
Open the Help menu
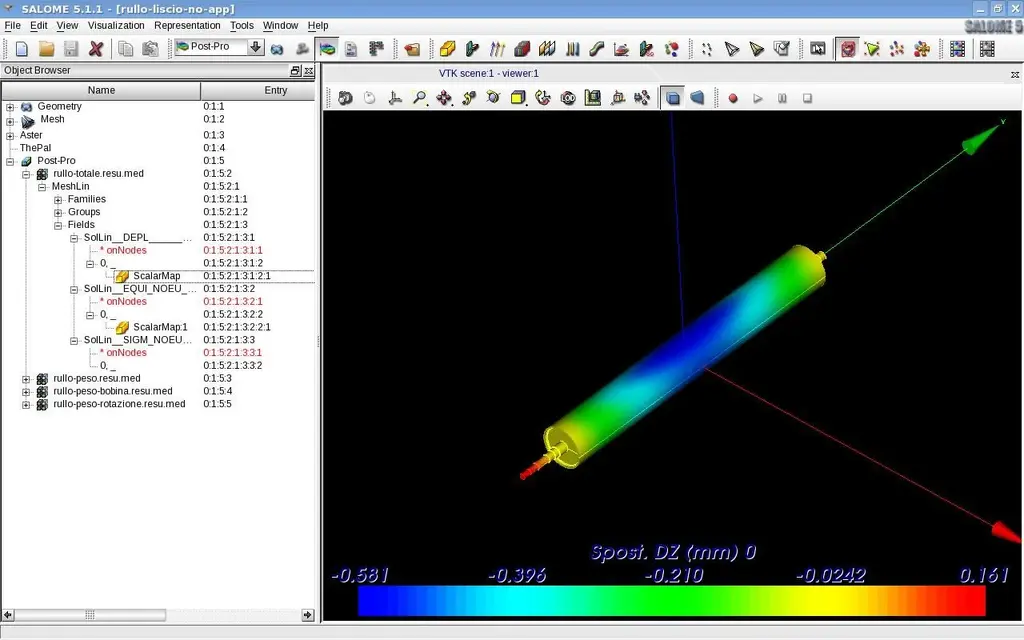tap(318, 25)
